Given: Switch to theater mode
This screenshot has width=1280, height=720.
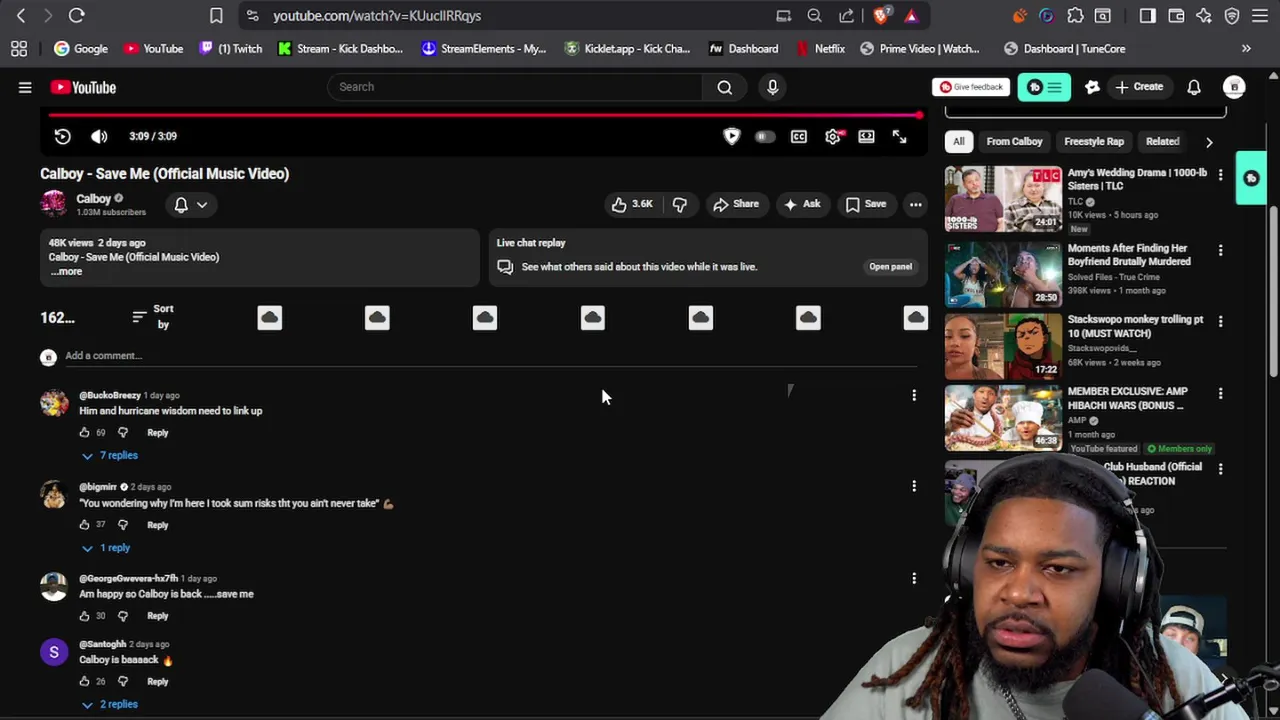Looking at the screenshot, I should tap(866, 137).
